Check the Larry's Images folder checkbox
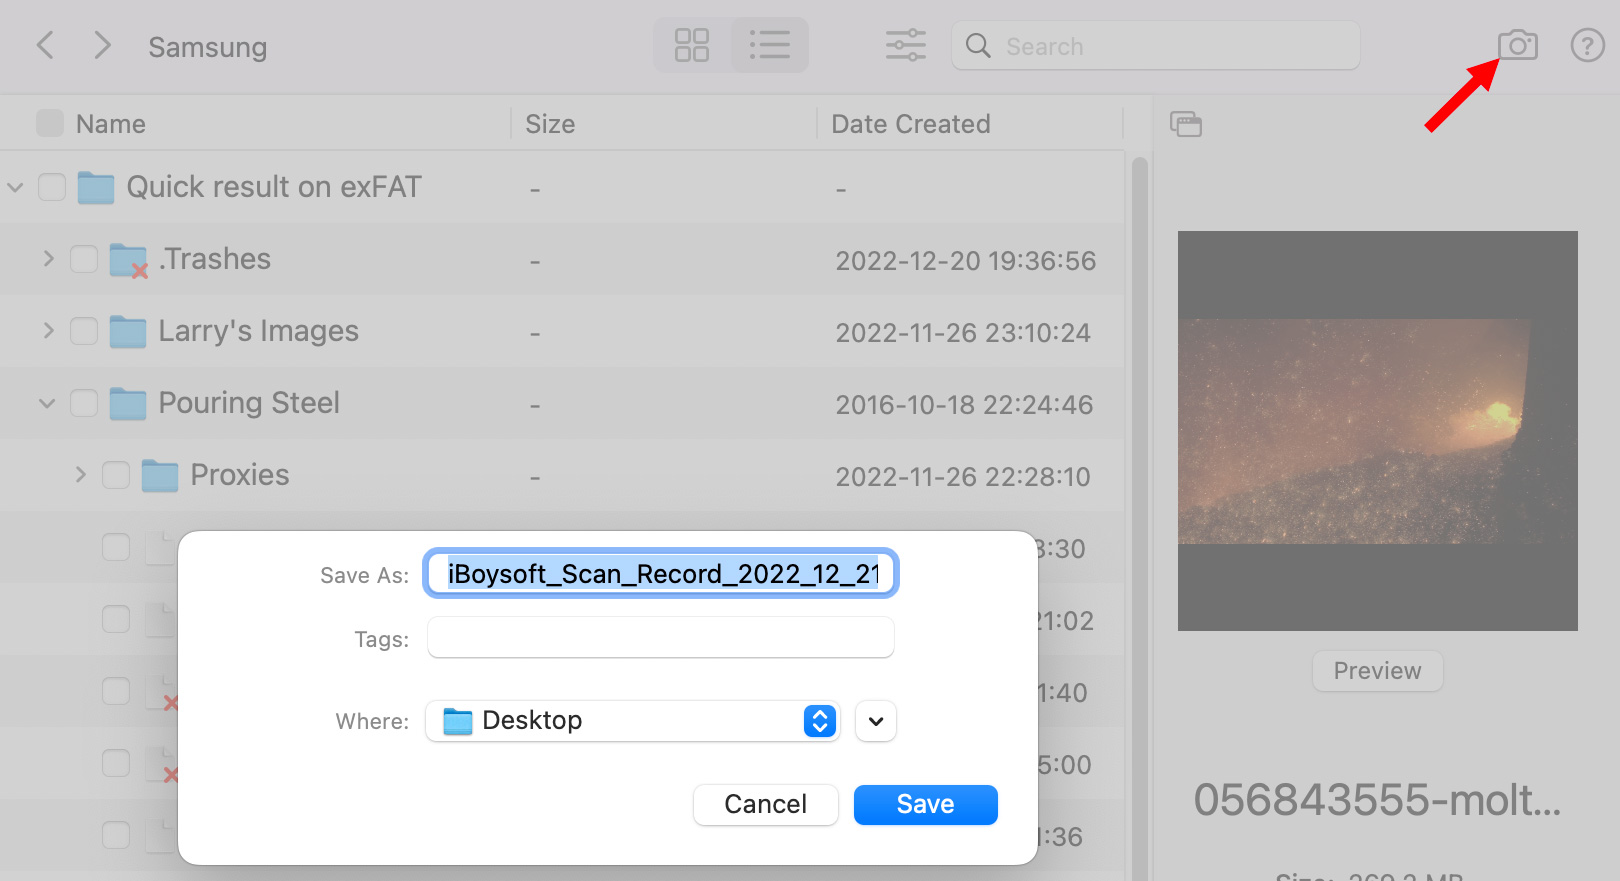Screen dimensions: 1620x881 tap(84, 331)
